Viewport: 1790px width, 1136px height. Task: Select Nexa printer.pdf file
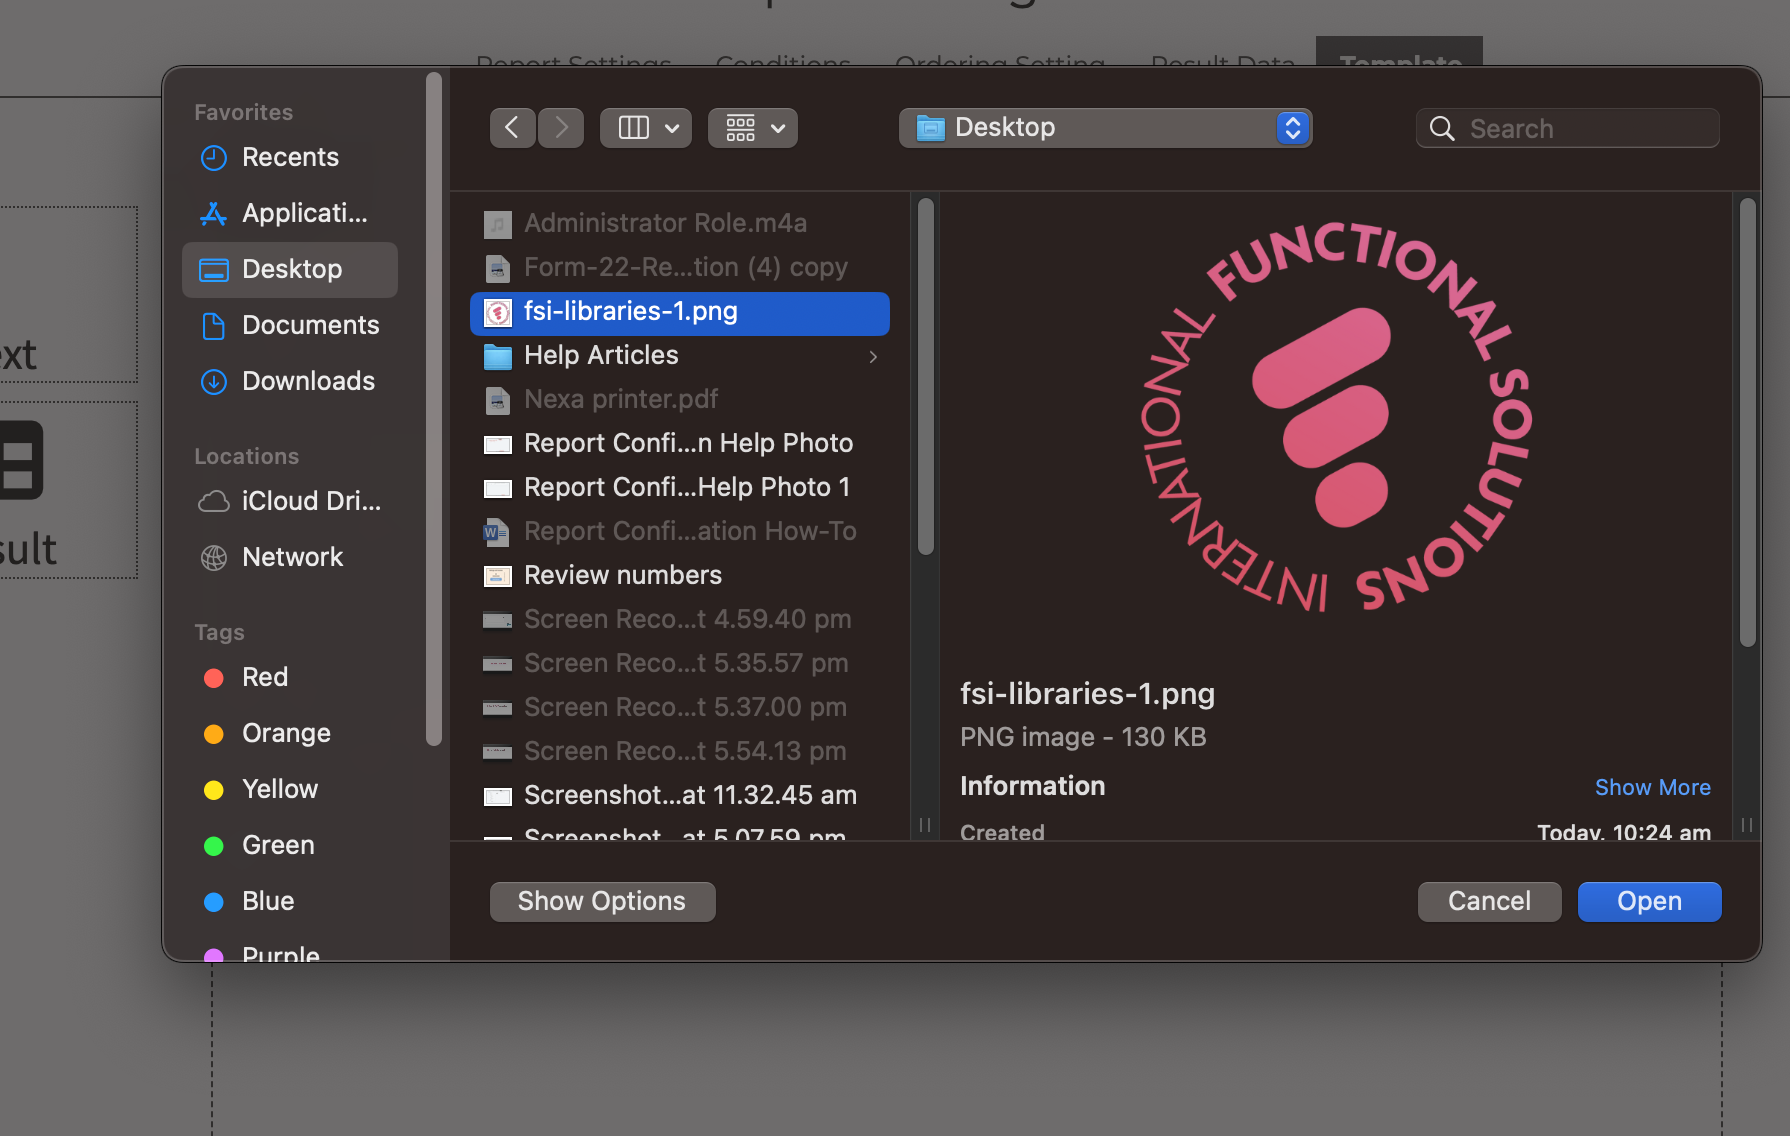pyautogui.click(x=680, y=400)
